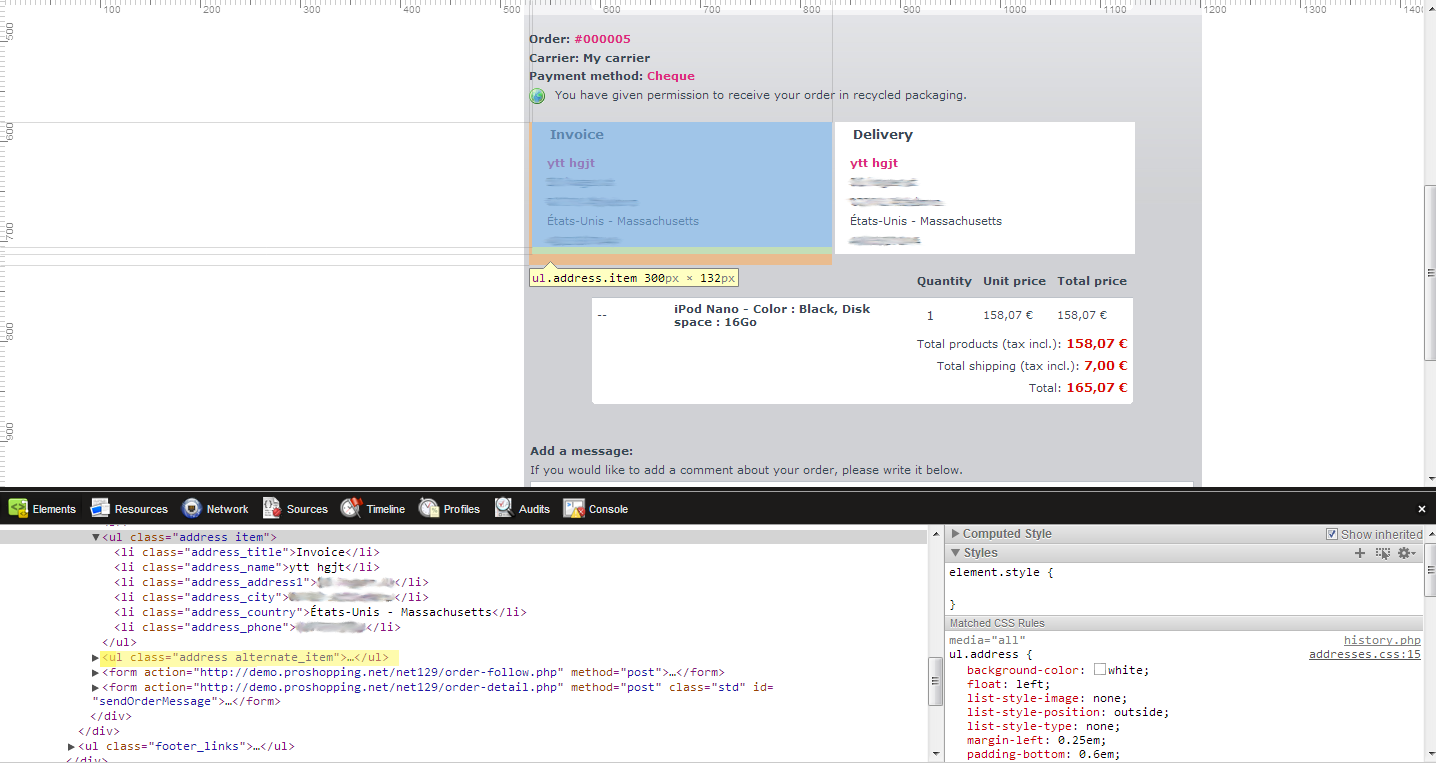Click the new style rule plus icon
The width and height of the screenshot is (1436, 763).
pyautogui.click(x=1359, y=553)
